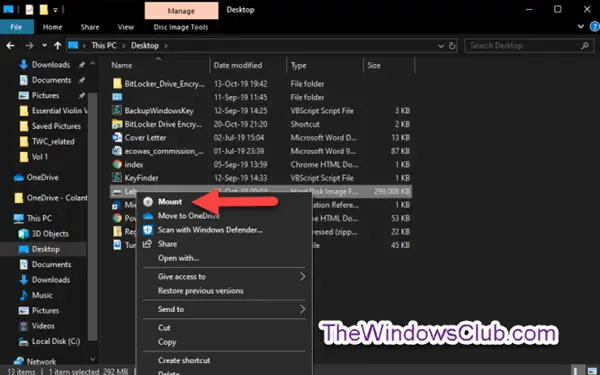The width and height of the screenshot is (600, 375).
Task: Open recent locations dropdown arrow
Action: 44,46
